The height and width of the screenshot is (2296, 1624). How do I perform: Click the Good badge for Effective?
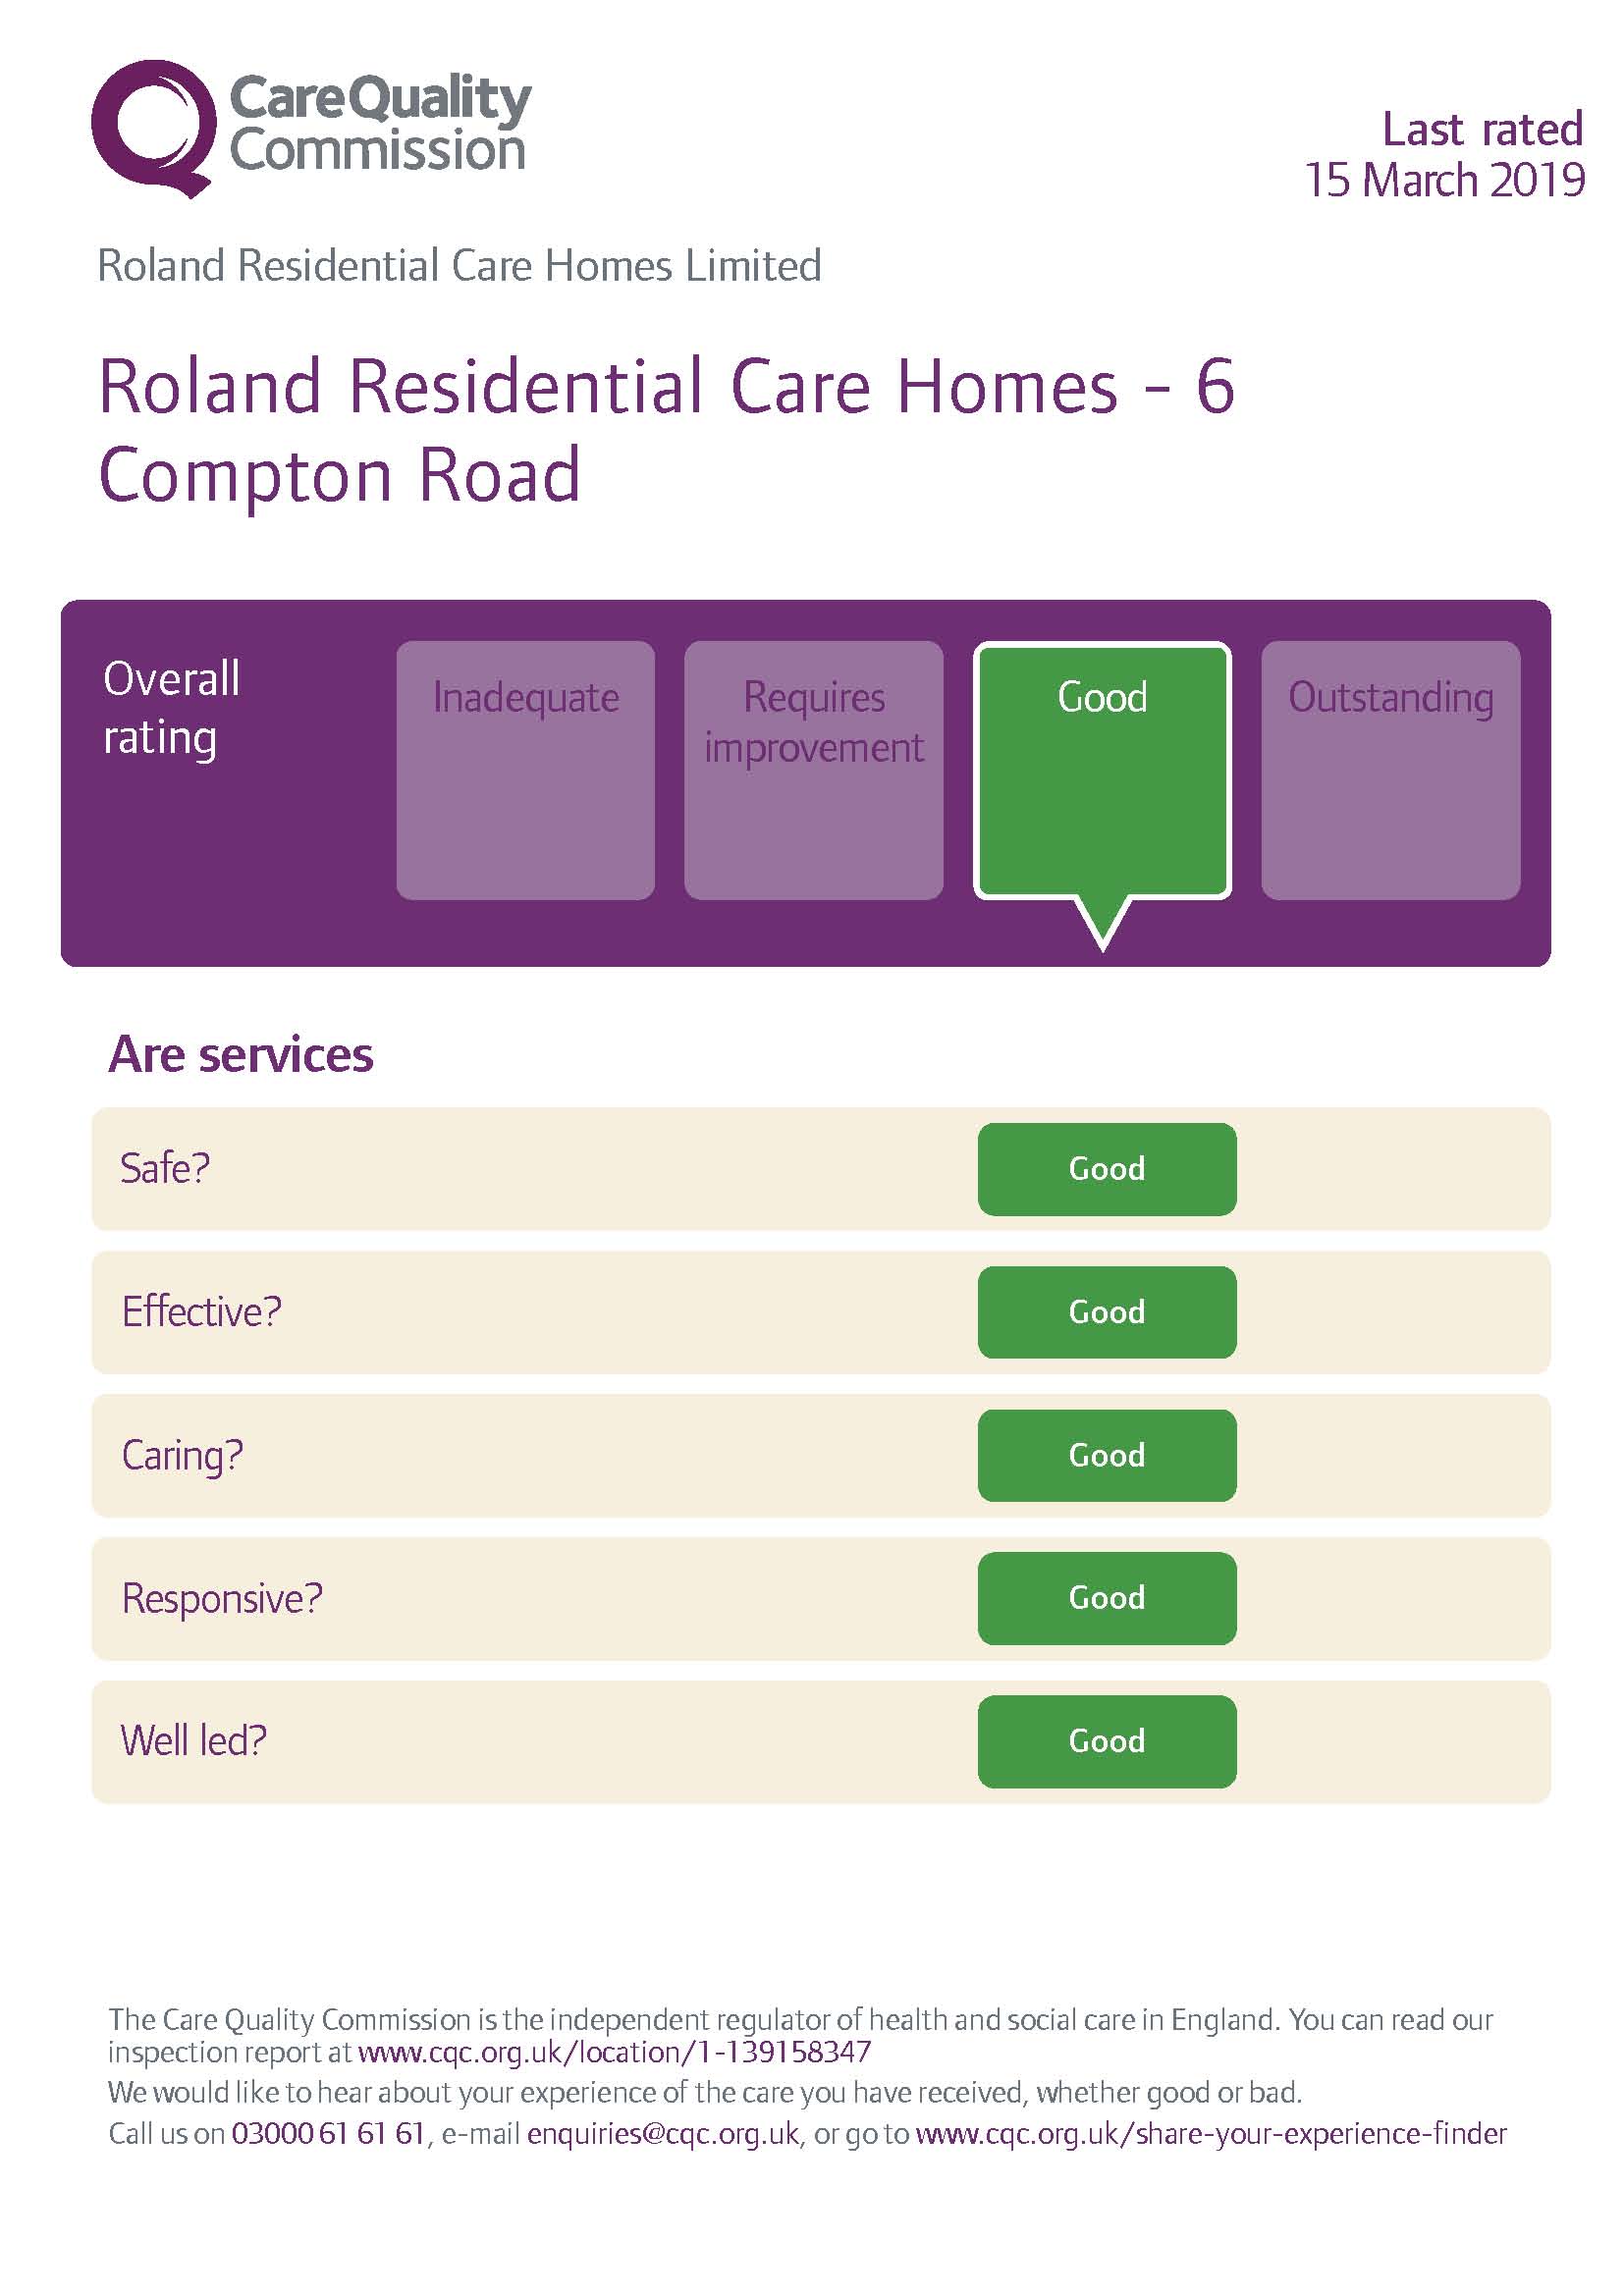(x=1106, y=1311)
